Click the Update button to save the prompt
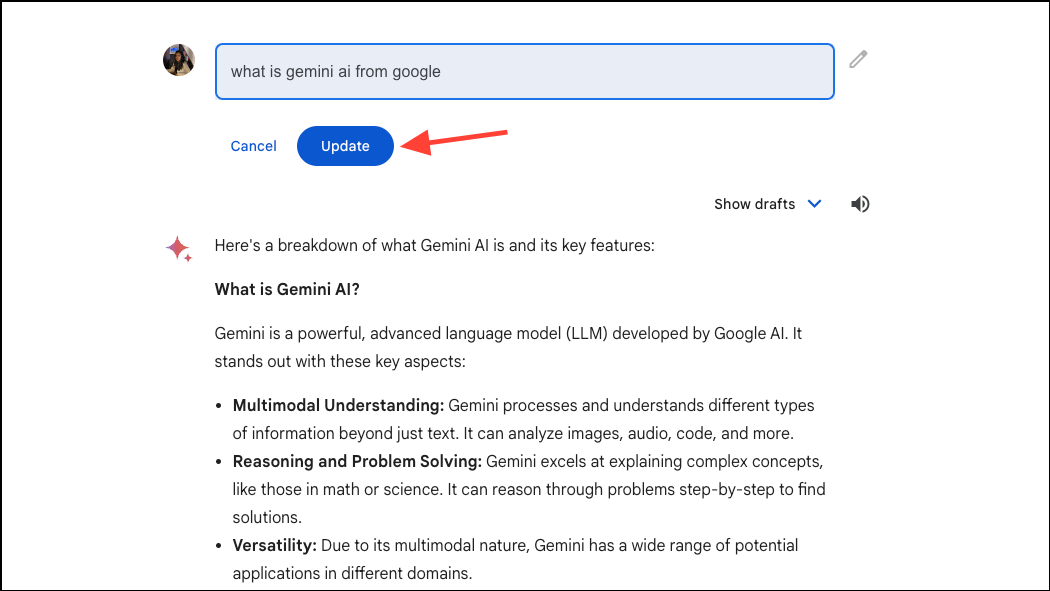The image size is (1050, 591). click(345, 146)
